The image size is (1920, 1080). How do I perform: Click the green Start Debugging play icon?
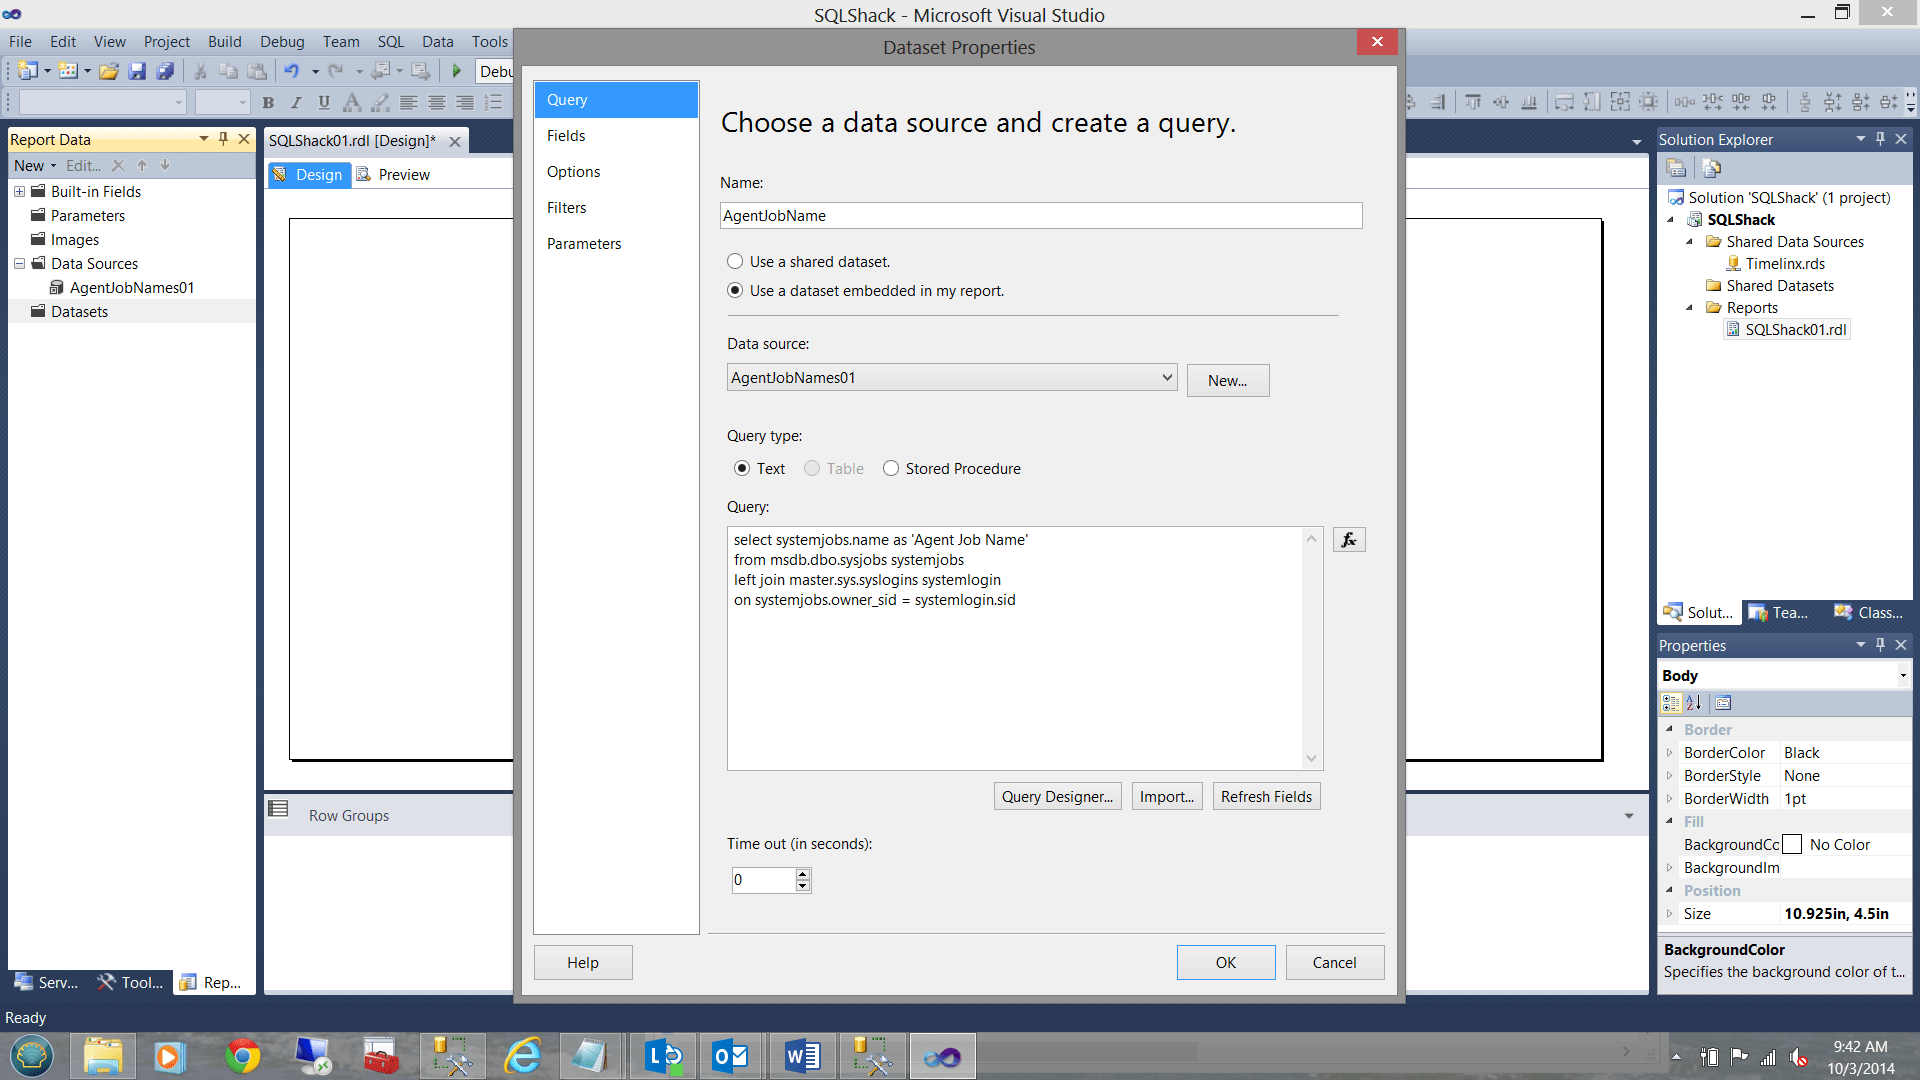pos(456,71)
